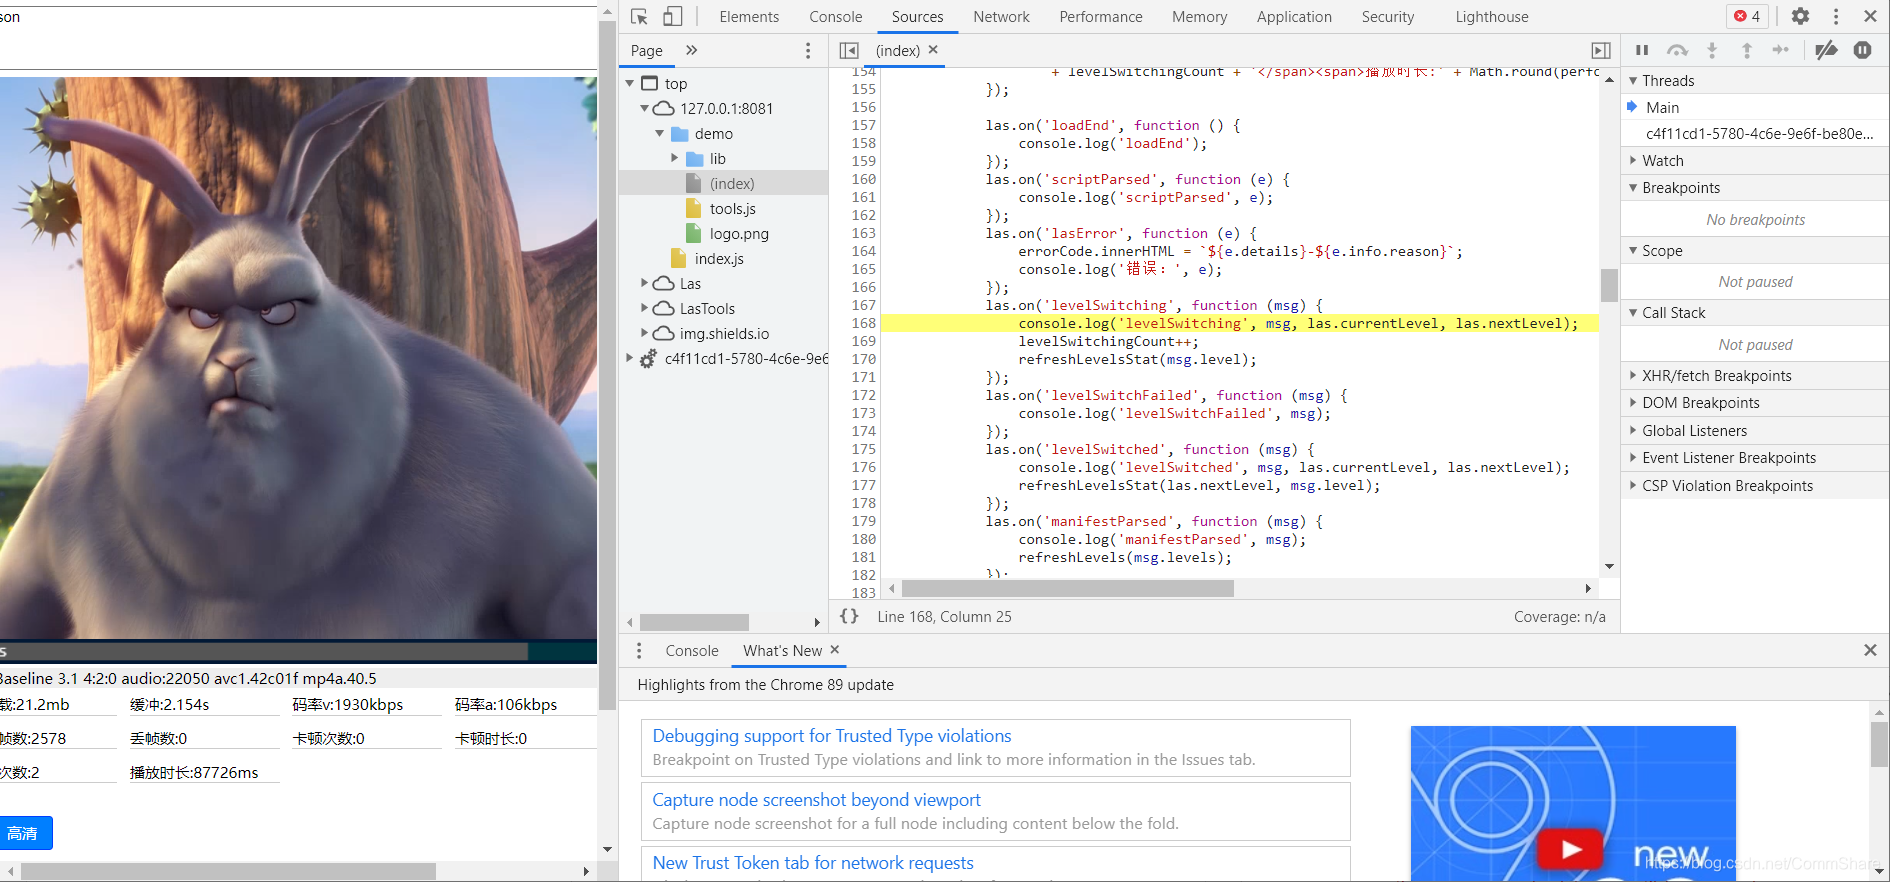The image size is (1890, 882).
Task: Open the Elements tab
Action: [x=749, y=17]
